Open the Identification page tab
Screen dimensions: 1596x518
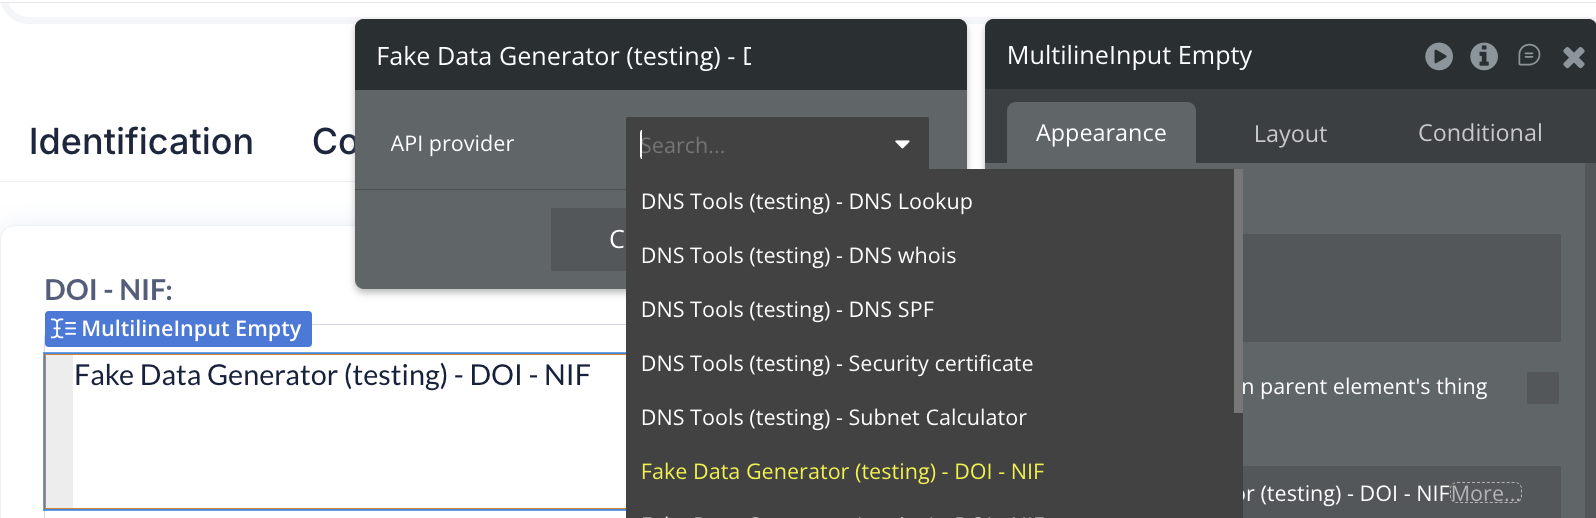point(141,142)
